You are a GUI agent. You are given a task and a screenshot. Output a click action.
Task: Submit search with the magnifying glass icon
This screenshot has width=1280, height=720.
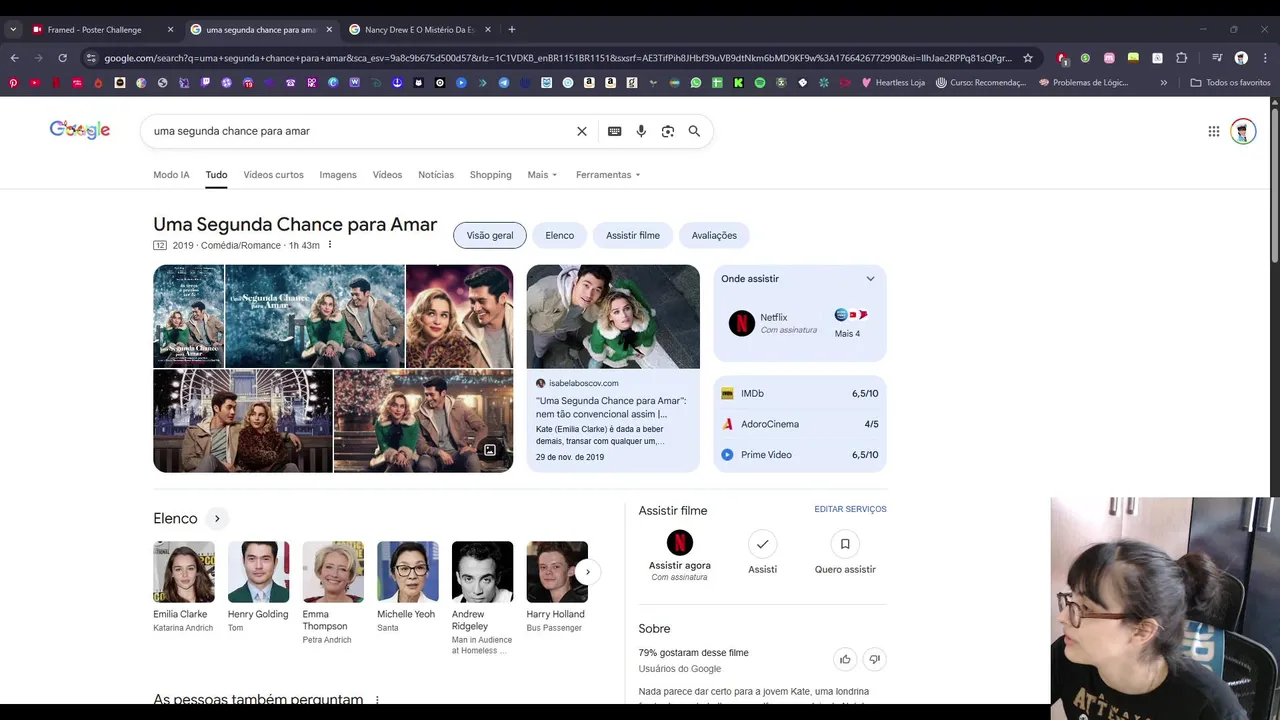click(694, 131)
